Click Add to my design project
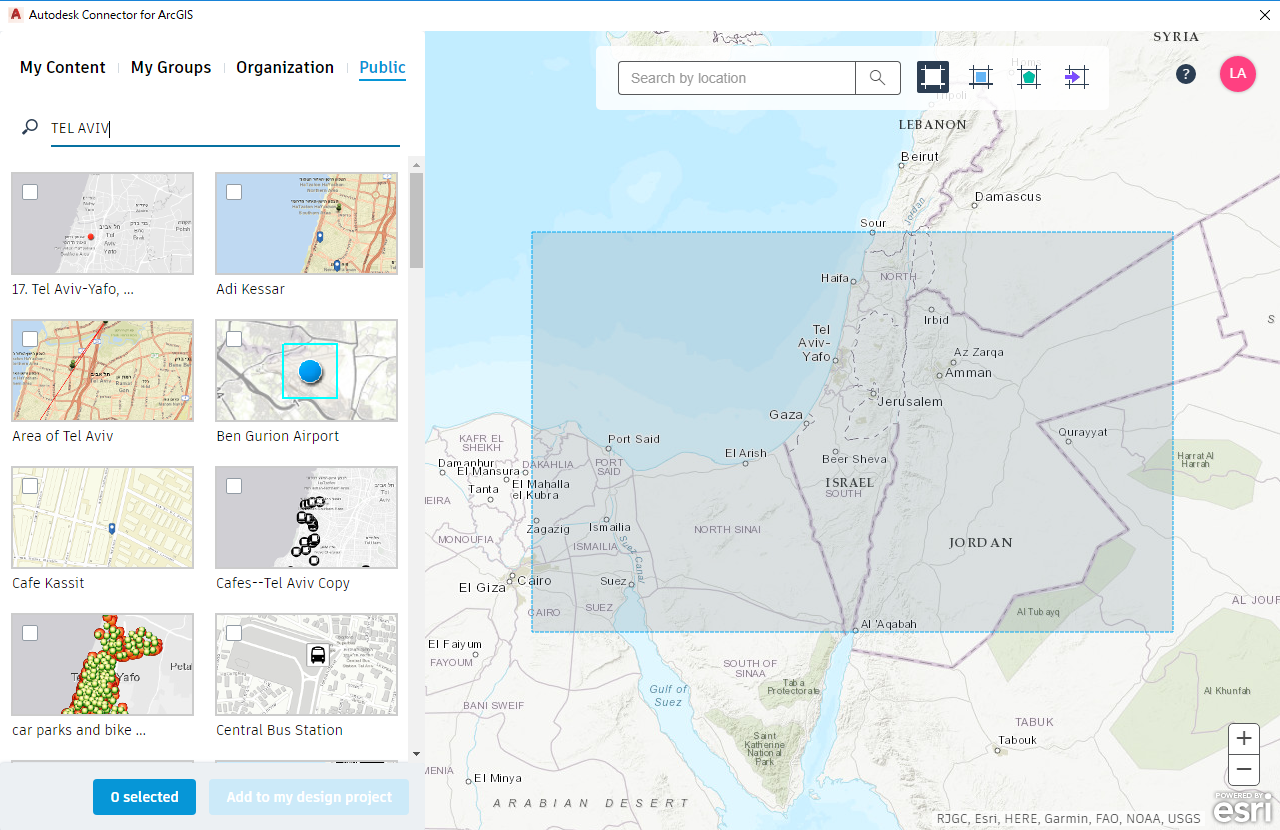The width and height of the screenshot is (1280, 830). [x=309, y=797]
